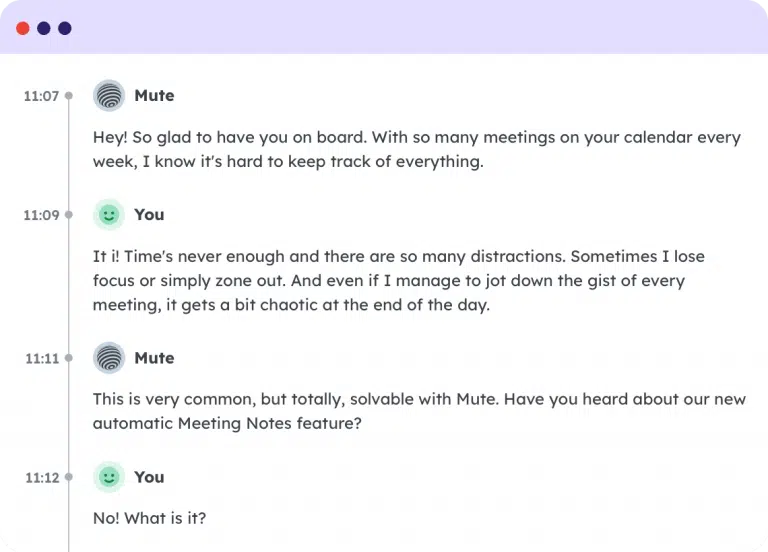Click the rightmost dark dot in title bar
The width and height of the screenshot is (768, 552).
click(65, 28)
